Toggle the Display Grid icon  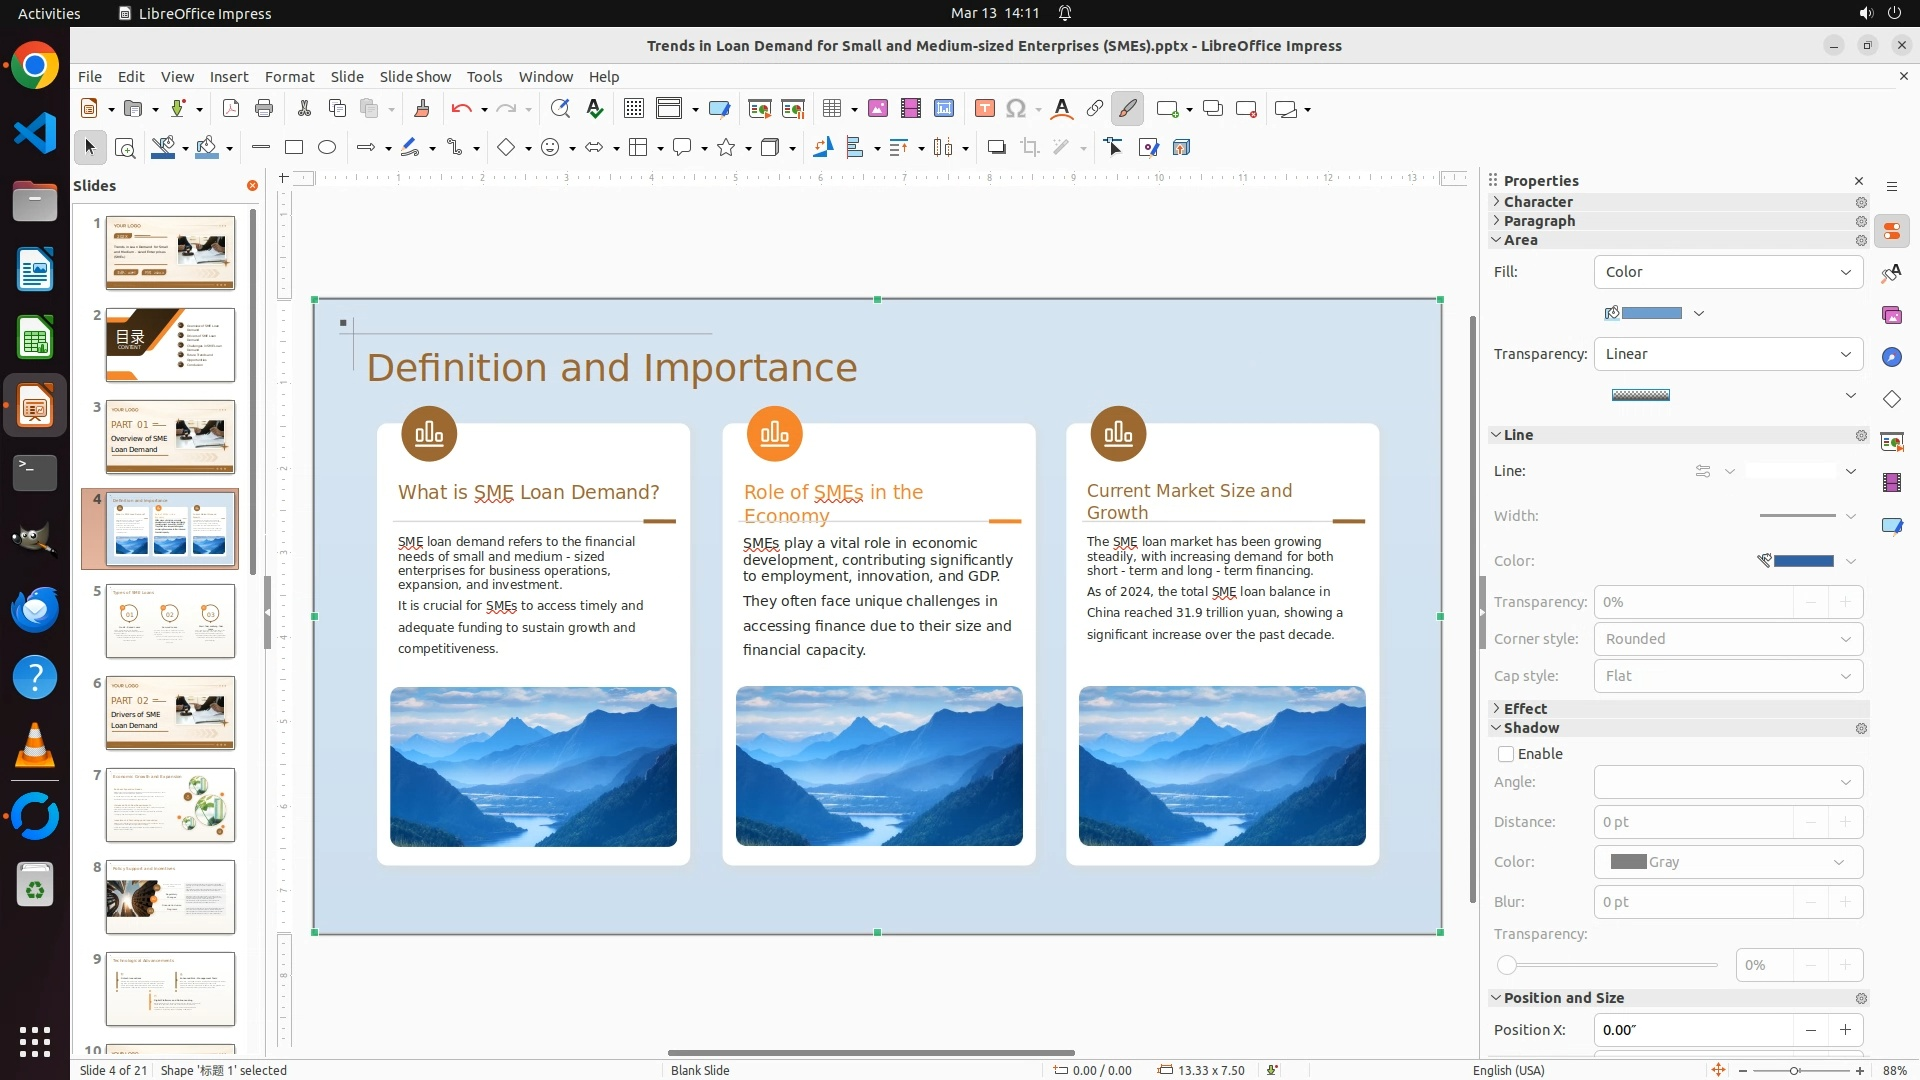(x=633, y=109)
